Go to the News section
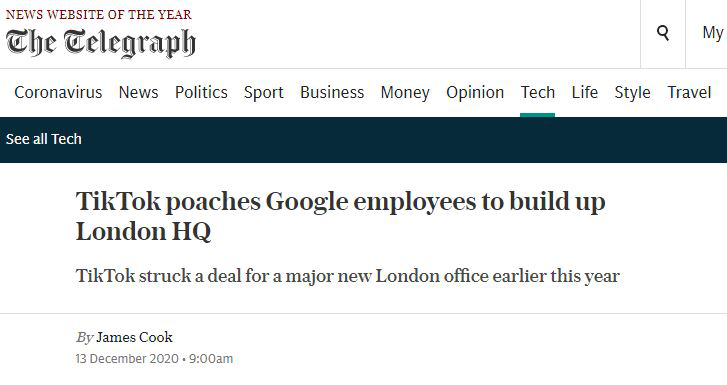The image size is (727, 385). click(138, 92)
